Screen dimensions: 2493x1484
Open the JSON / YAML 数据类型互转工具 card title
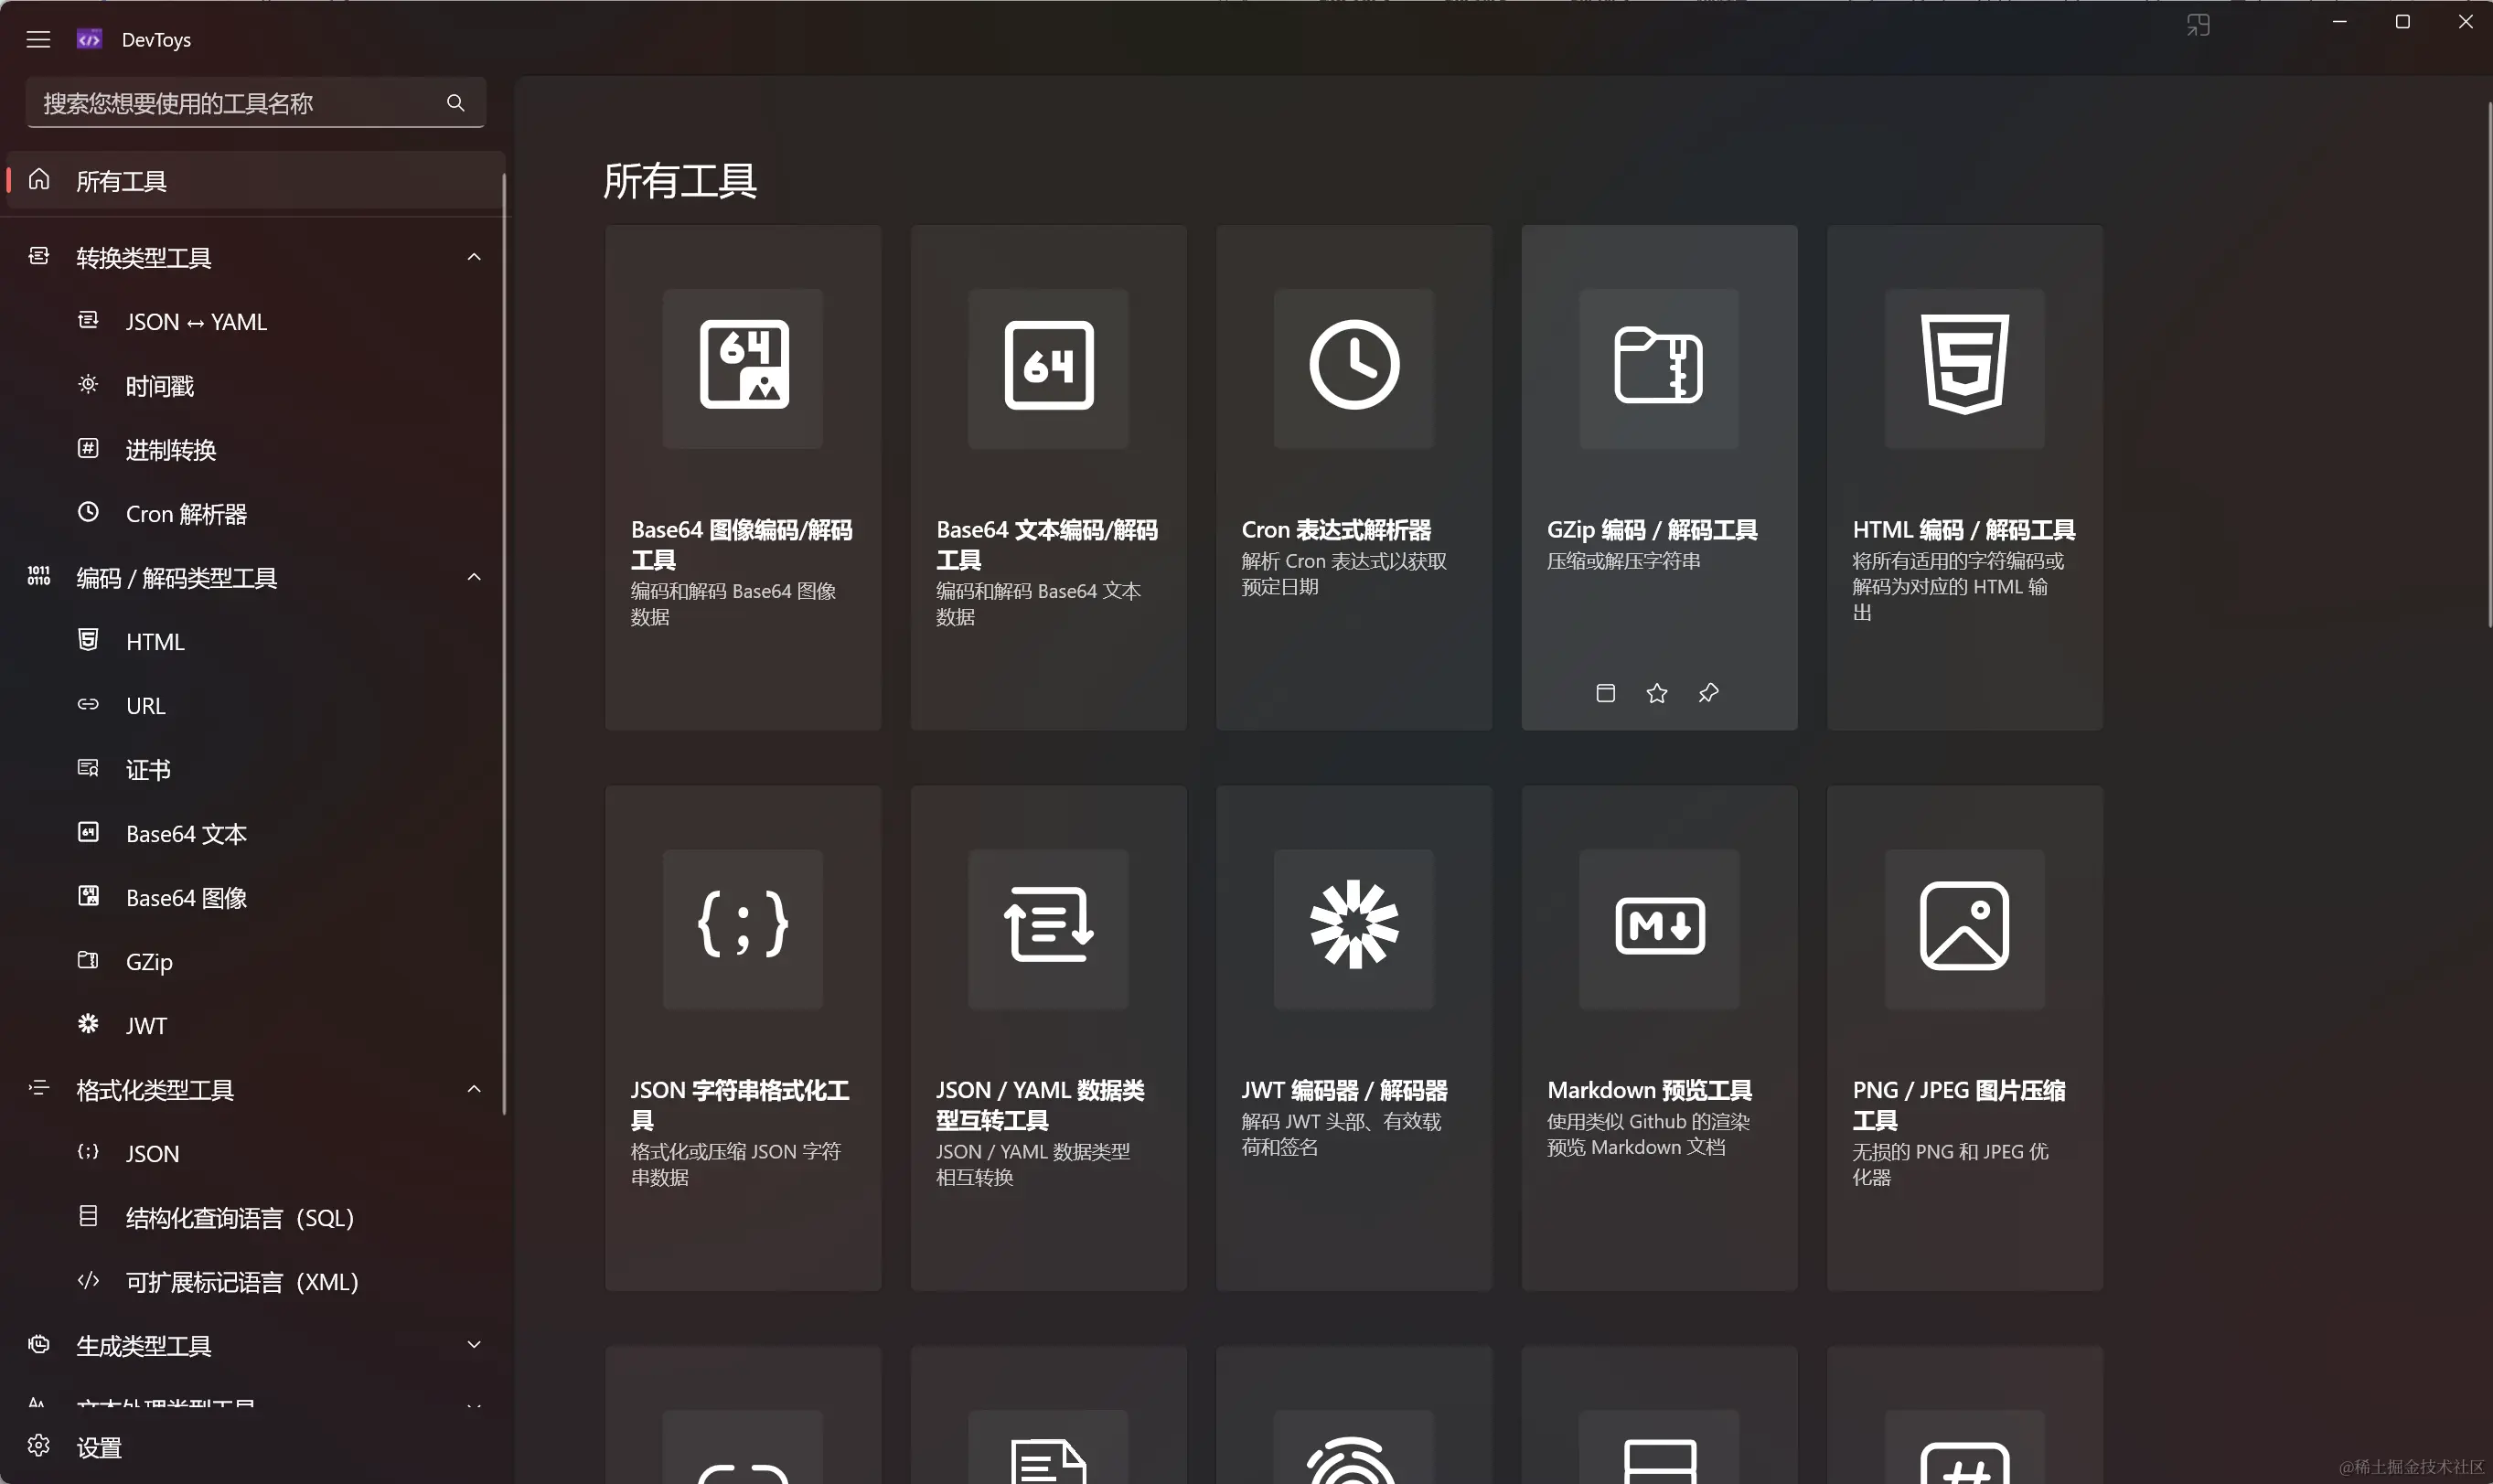1040,1105
